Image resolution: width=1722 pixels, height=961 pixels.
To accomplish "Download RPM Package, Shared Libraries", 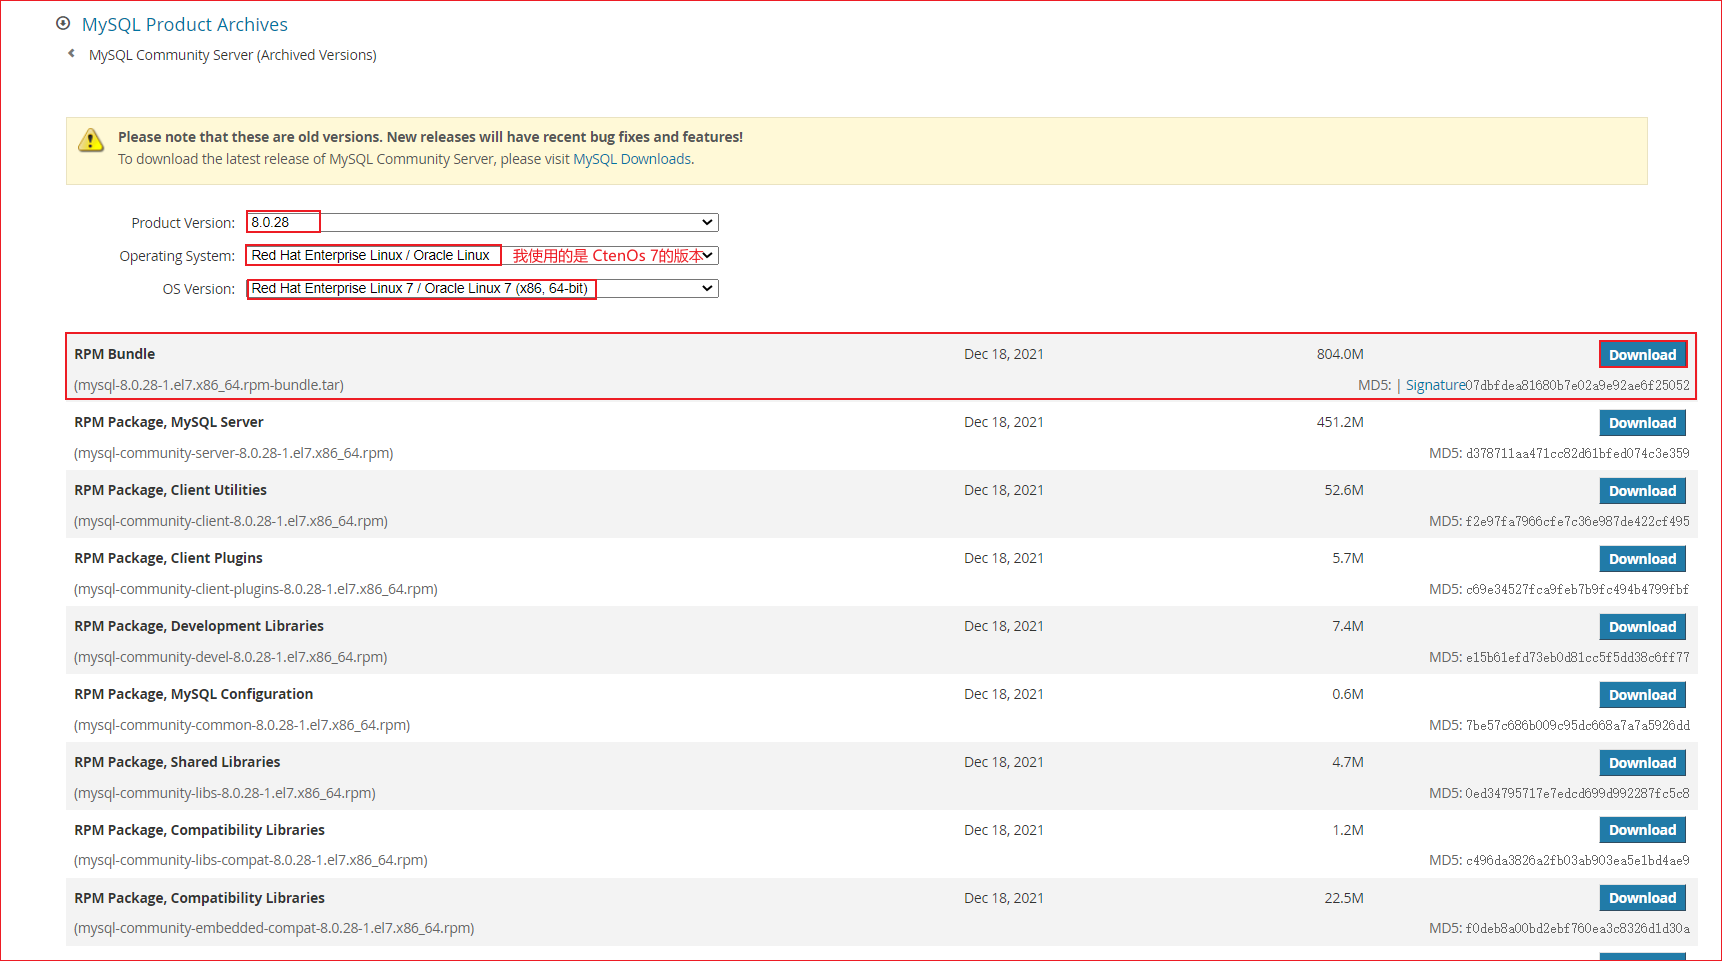I will [x=1643, y=763].
